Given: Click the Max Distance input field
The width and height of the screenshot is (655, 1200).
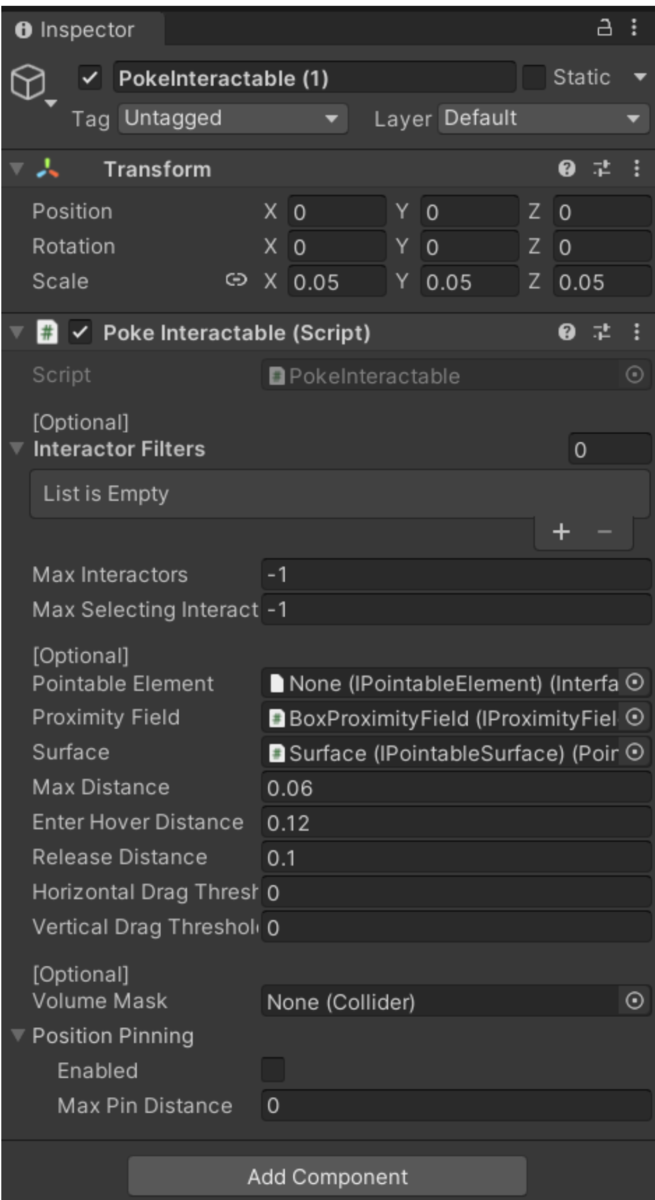Looking at the screenshot, I should point(456,788).
